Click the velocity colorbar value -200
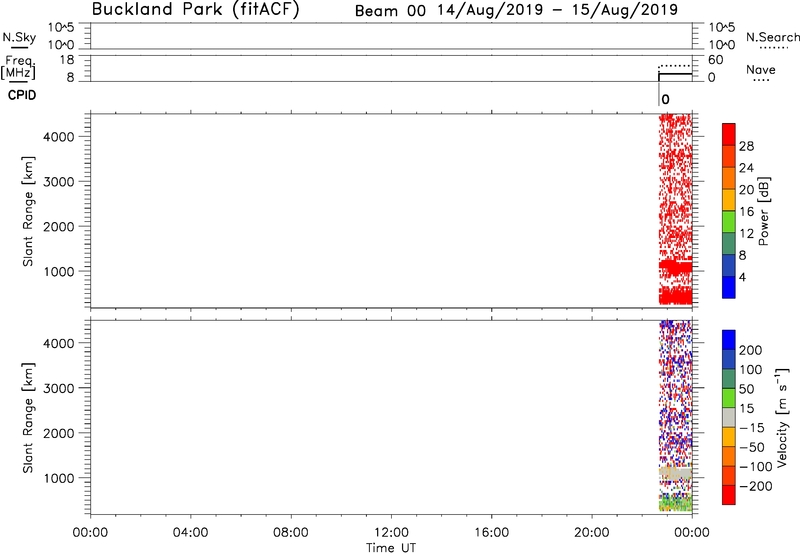 pos(755,486)
